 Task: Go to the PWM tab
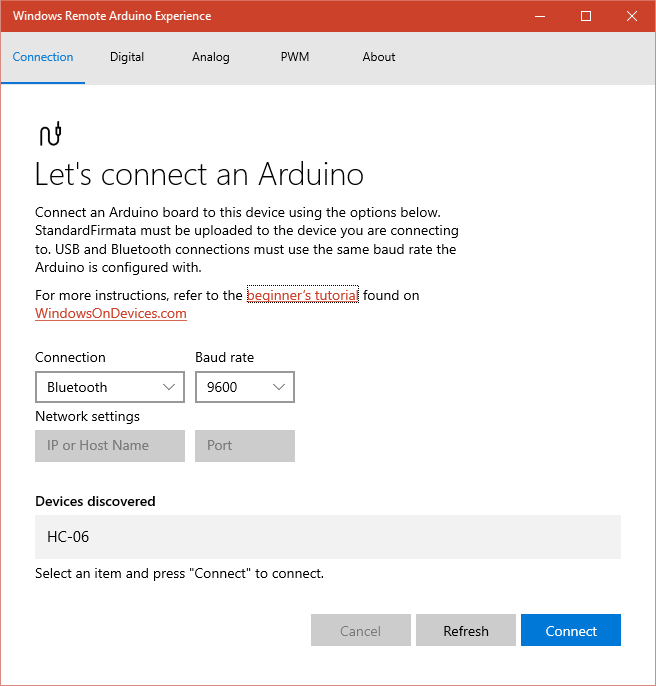pos(295,57)
